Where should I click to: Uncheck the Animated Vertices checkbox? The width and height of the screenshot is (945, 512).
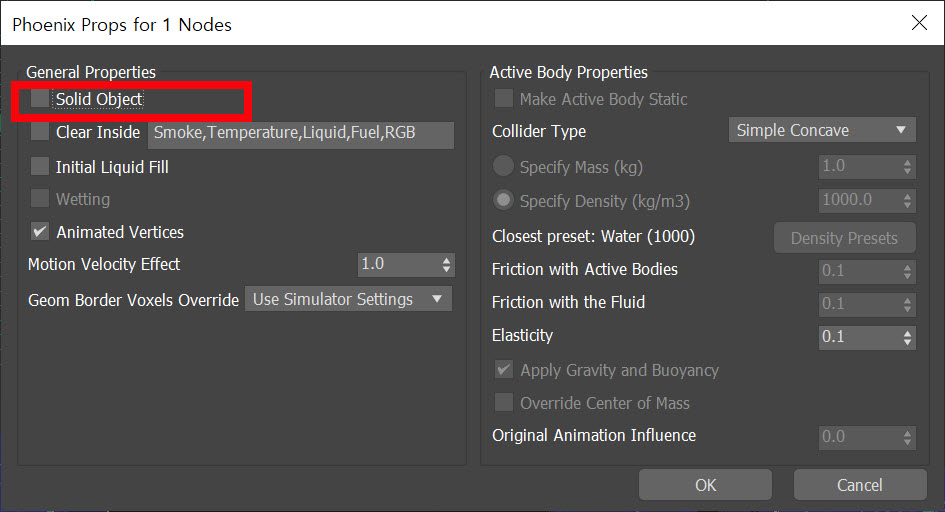click(x=40, y=231)
